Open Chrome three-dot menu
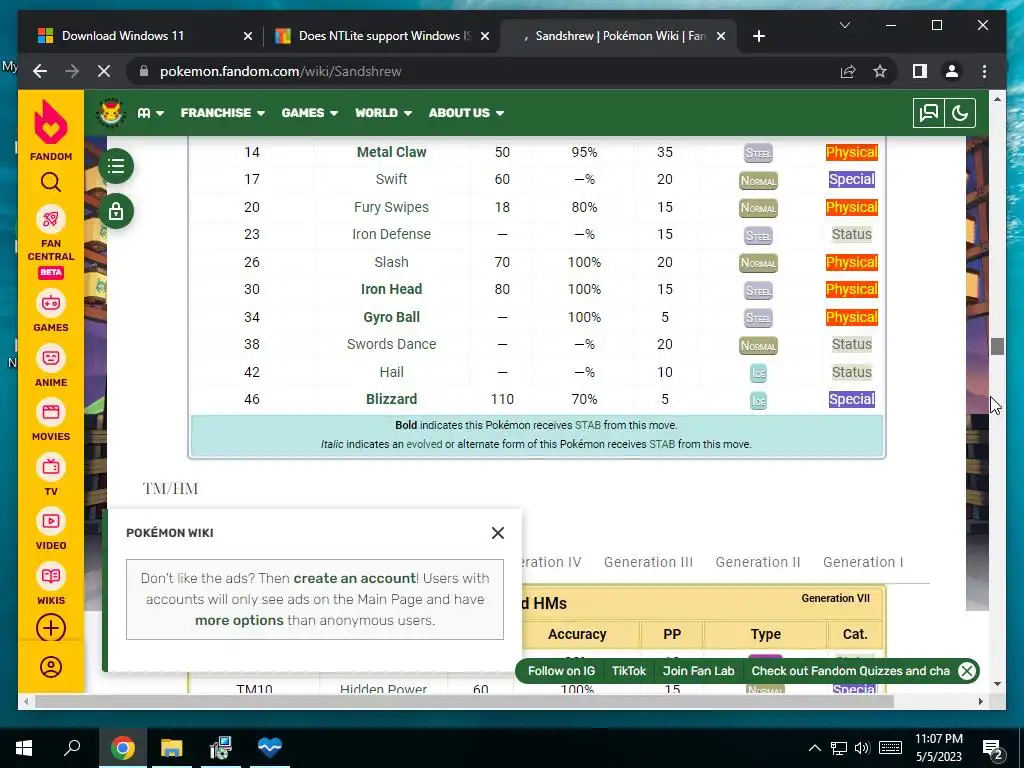 [x=984, y=71]
